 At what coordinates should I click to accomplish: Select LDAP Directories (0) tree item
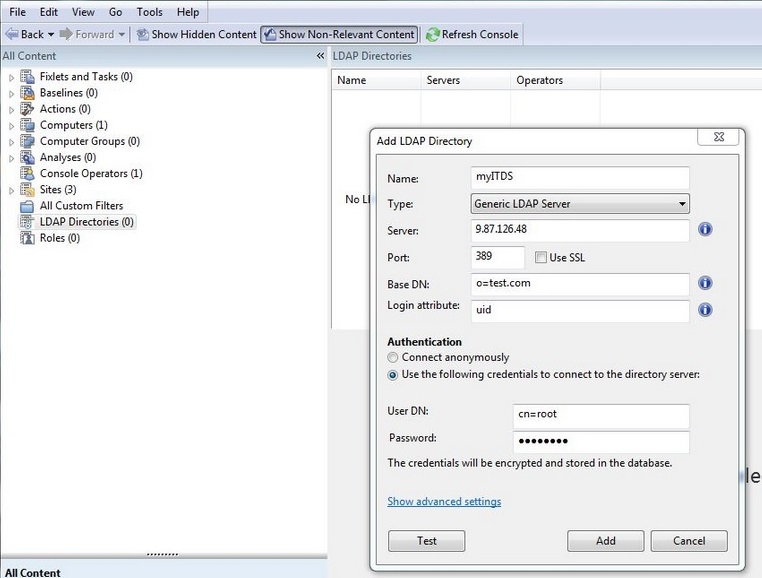click(x=87, y=222)
